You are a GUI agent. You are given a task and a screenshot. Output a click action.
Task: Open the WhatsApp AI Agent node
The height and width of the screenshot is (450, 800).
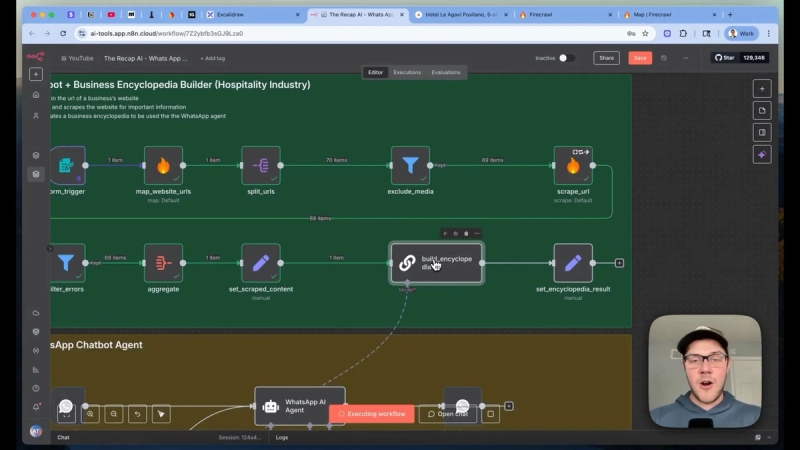click(x=300, y=406)
